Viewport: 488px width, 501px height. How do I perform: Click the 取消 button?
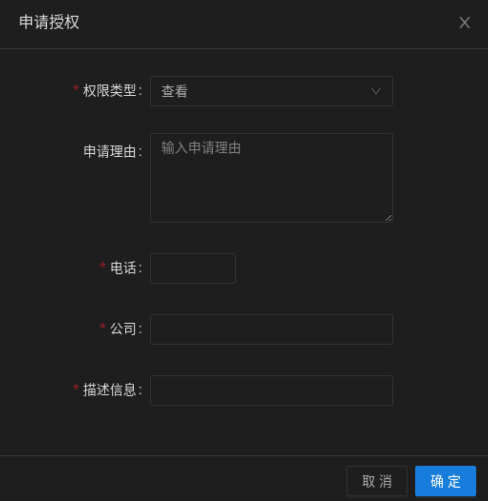click(x=377, y=481)
